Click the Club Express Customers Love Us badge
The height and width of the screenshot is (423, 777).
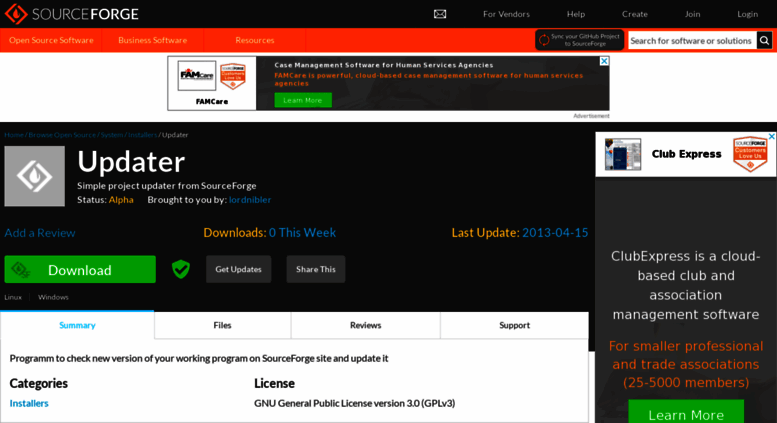[x=750, y=154]
